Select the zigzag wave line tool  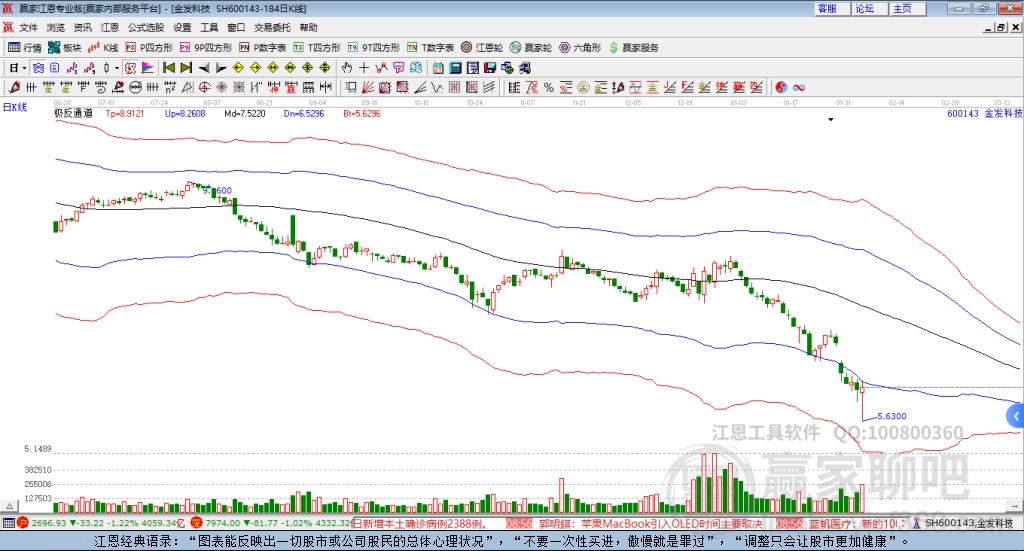(x=437, y=87)
